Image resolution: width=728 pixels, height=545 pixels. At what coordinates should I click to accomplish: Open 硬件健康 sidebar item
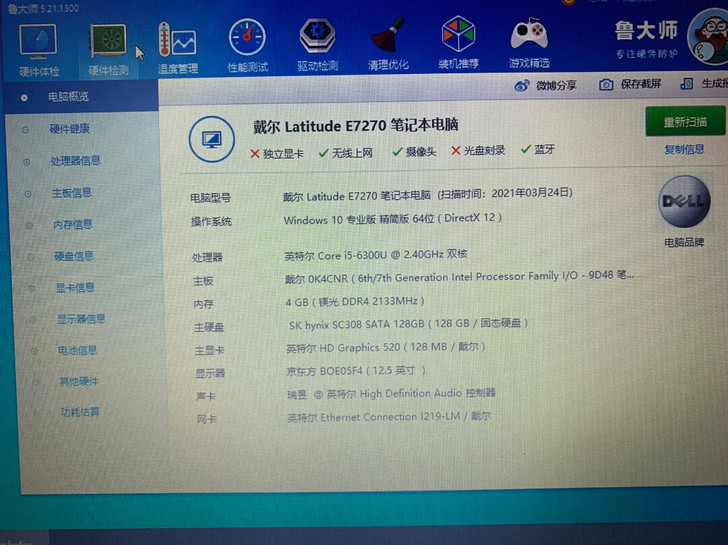(x=70, y=129)
